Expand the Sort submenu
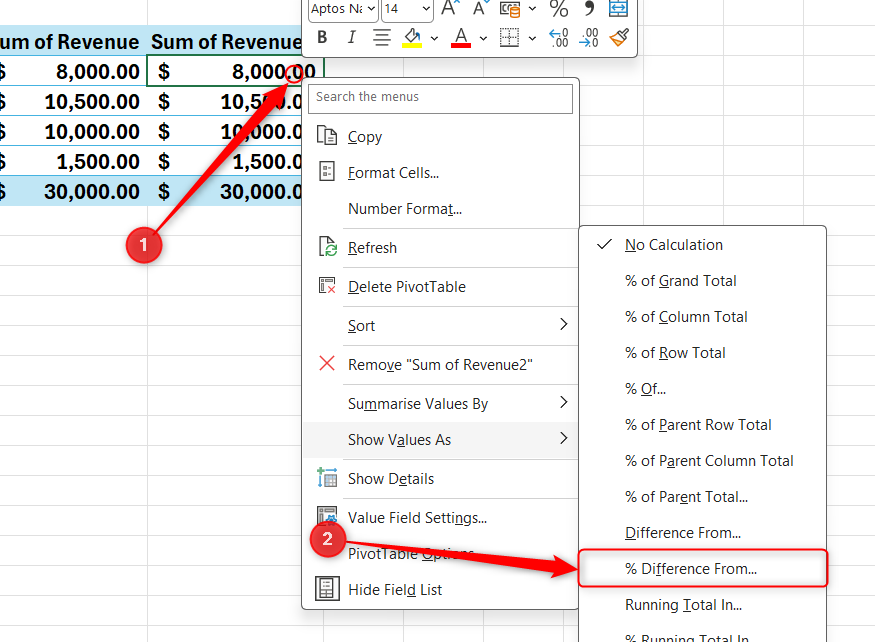 pos(440,325)
